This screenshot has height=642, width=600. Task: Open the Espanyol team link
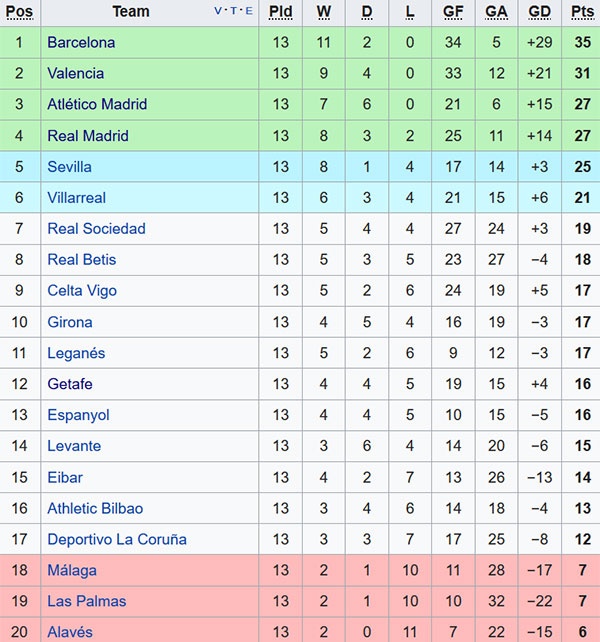[78, 415]
